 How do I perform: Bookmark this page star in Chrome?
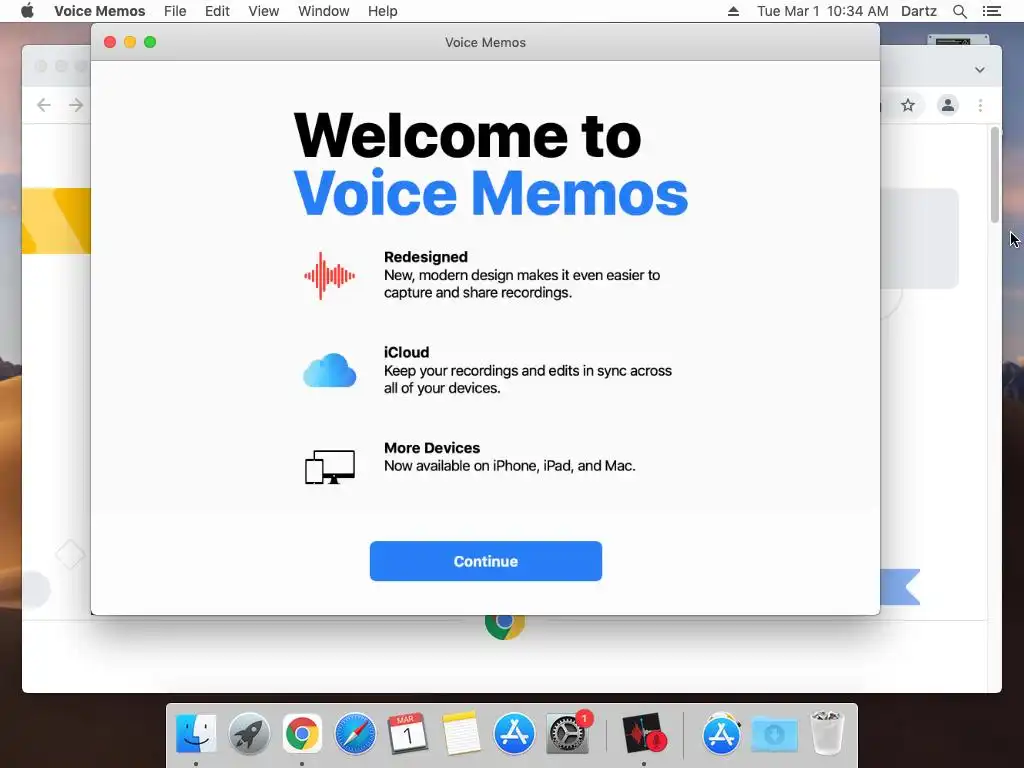pyautogui.click(x=908, y=105)
